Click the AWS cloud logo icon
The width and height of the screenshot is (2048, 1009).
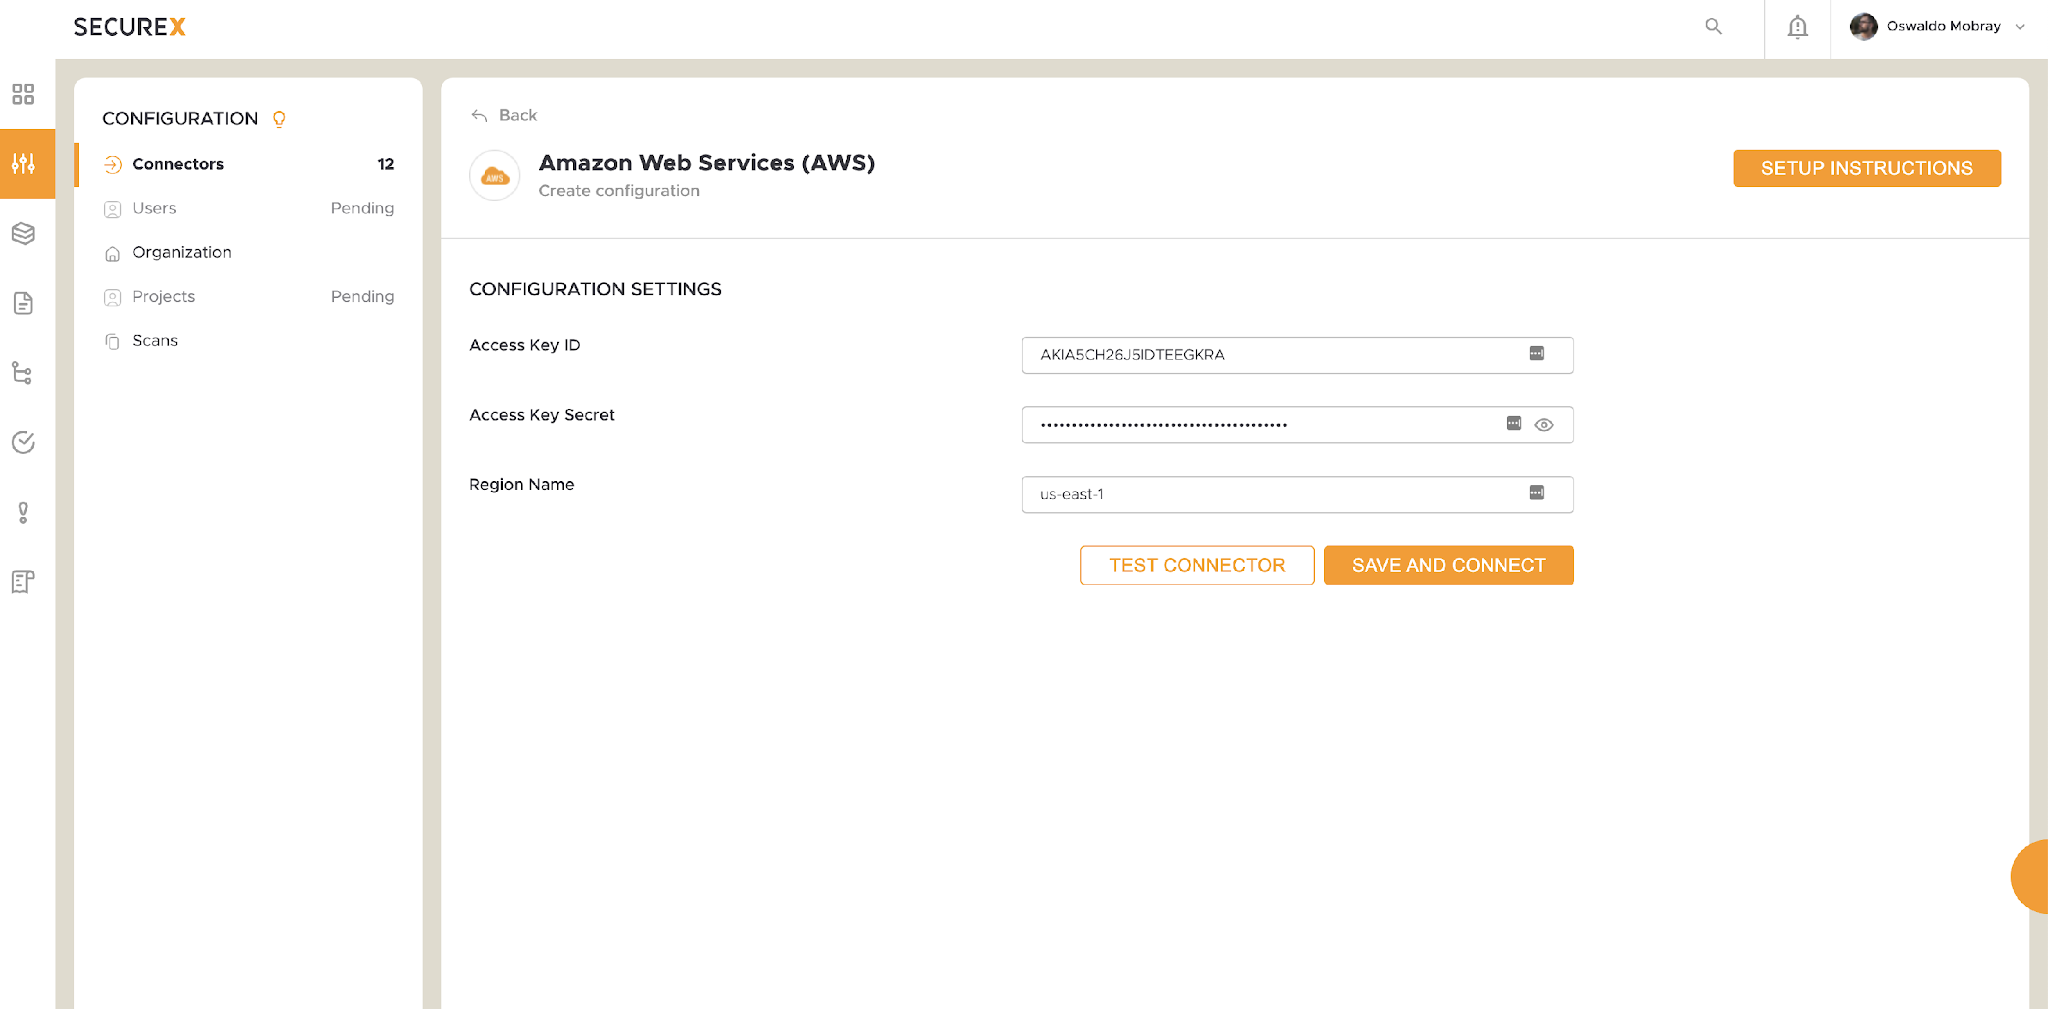tap(495, 176)
